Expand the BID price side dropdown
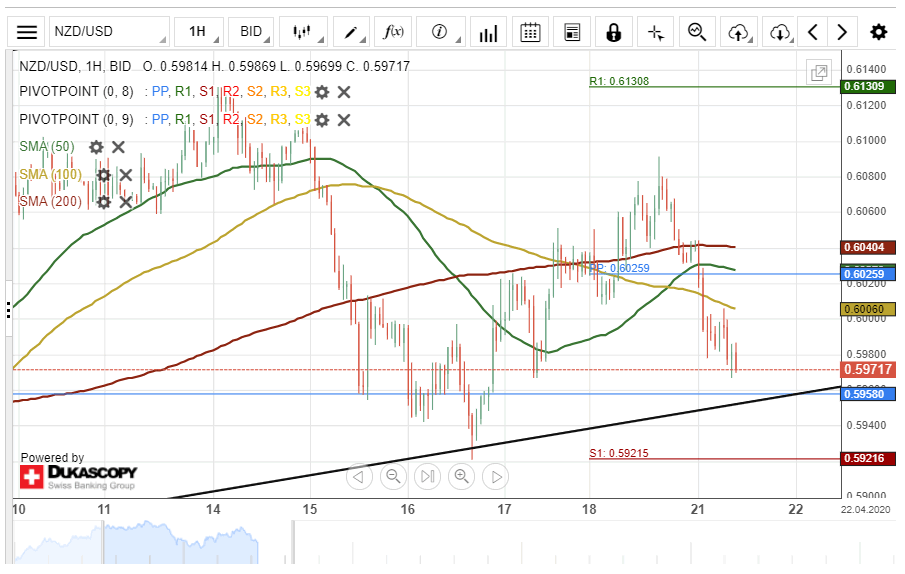The image size is (905, 574). [x=251, y=32]
